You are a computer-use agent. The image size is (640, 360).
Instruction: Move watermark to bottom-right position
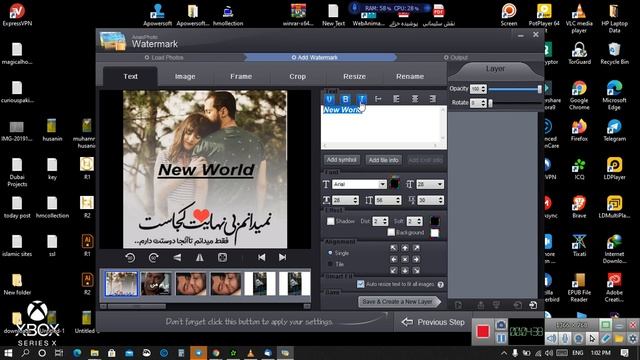[x=416, y=270]
